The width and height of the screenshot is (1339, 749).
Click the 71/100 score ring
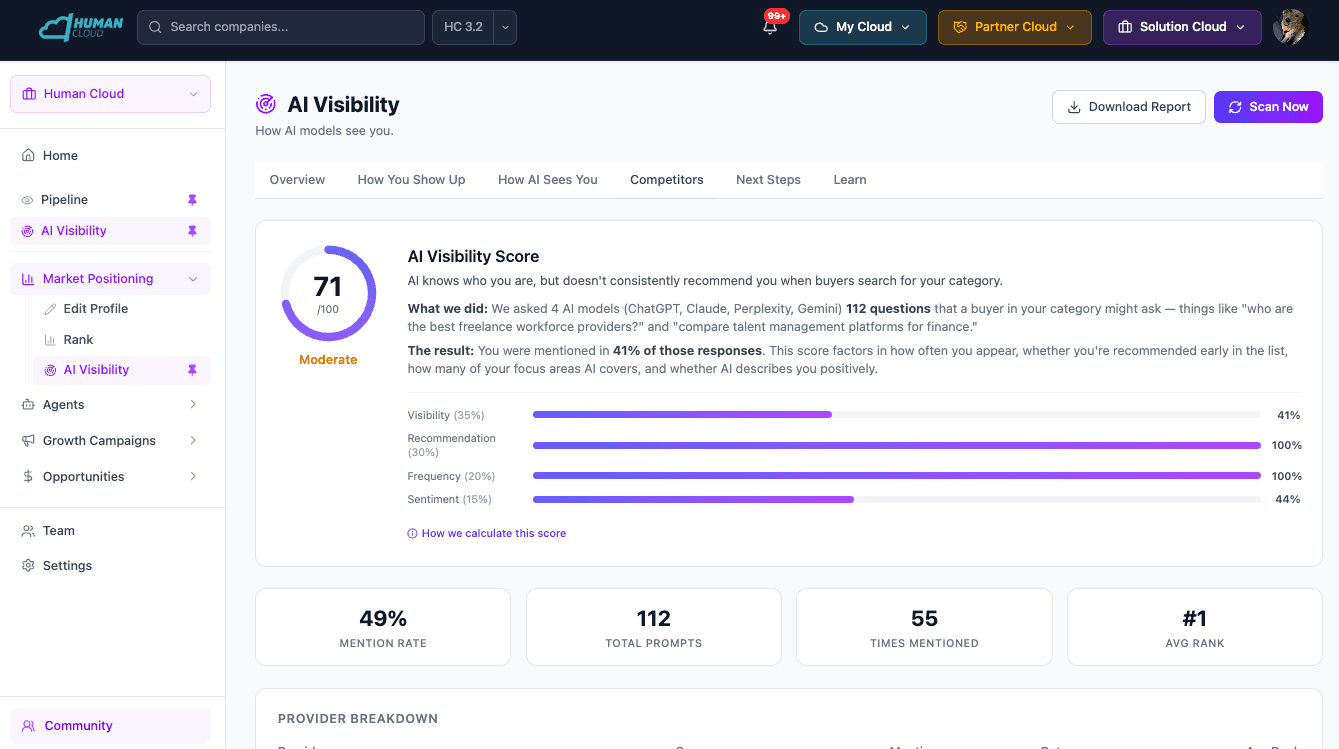328,293
